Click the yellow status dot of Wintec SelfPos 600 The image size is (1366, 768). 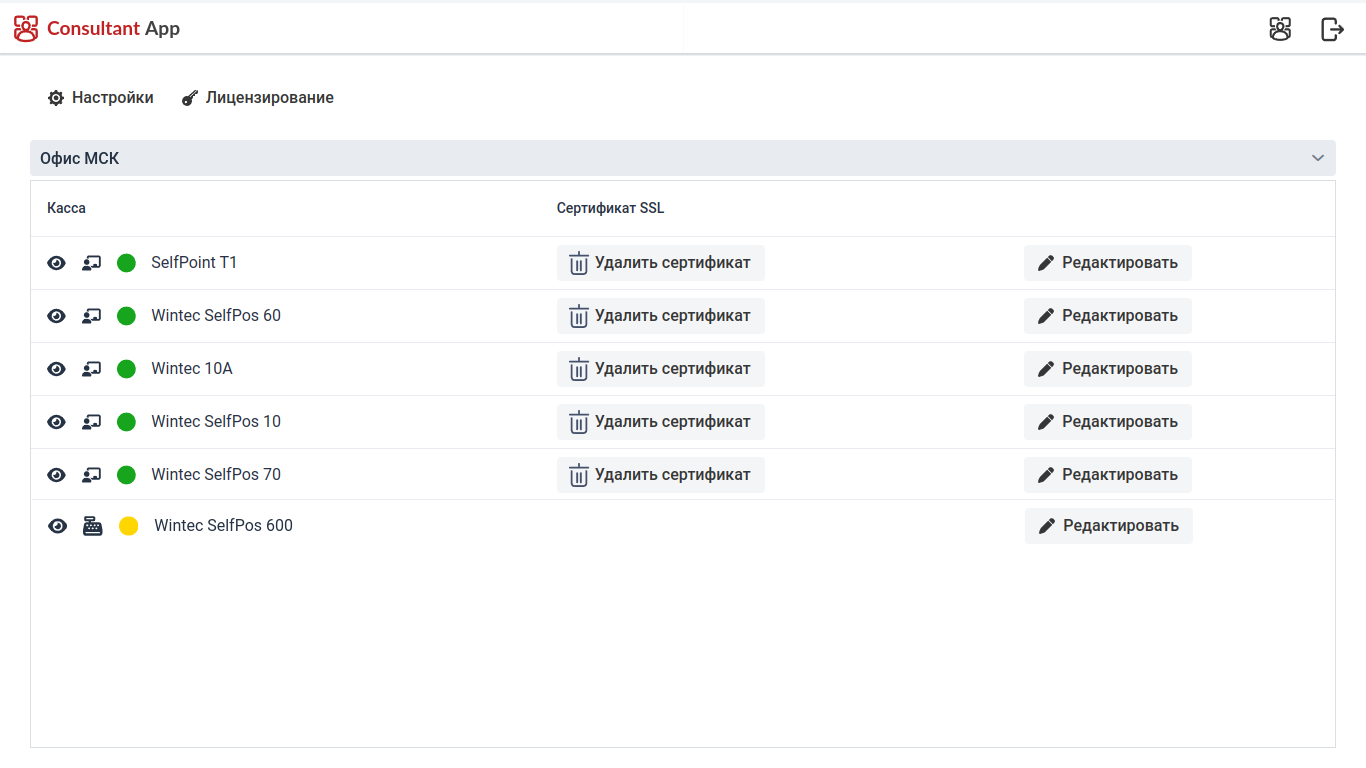[128, 526]
